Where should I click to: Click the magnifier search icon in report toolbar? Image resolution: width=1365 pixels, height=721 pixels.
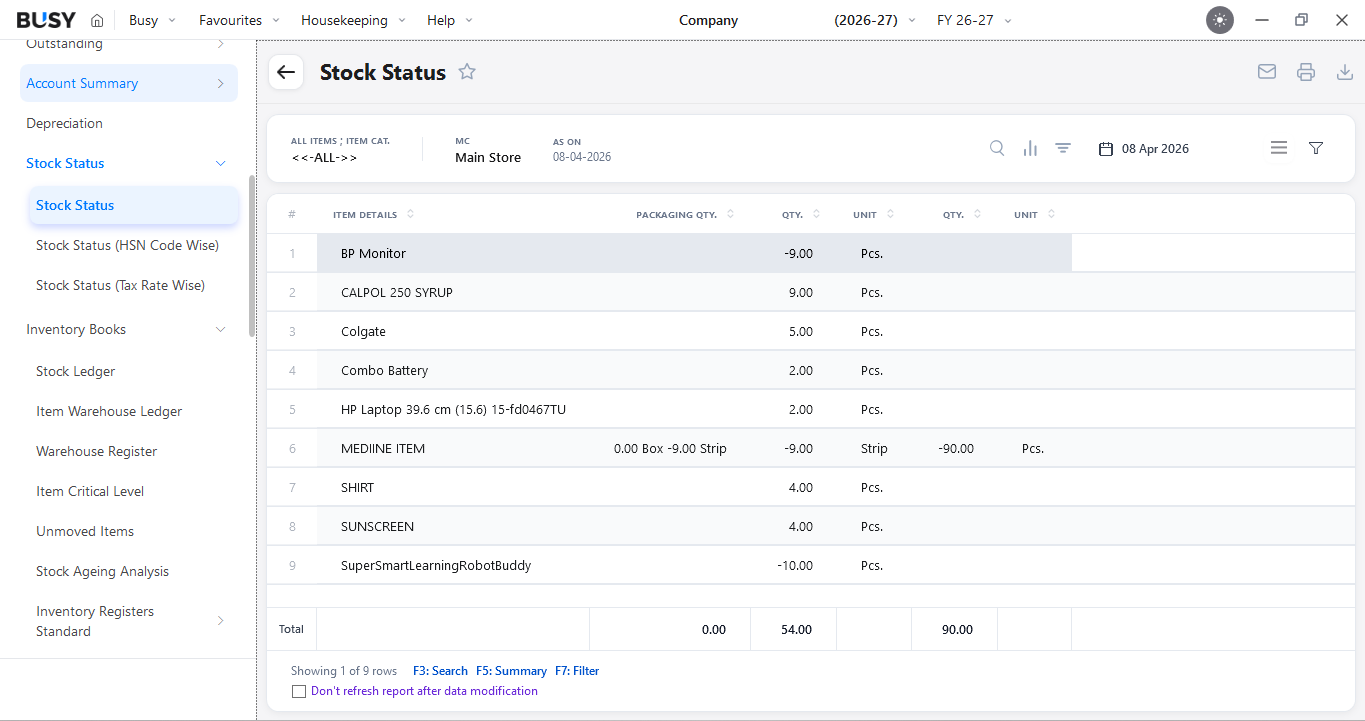997,148
